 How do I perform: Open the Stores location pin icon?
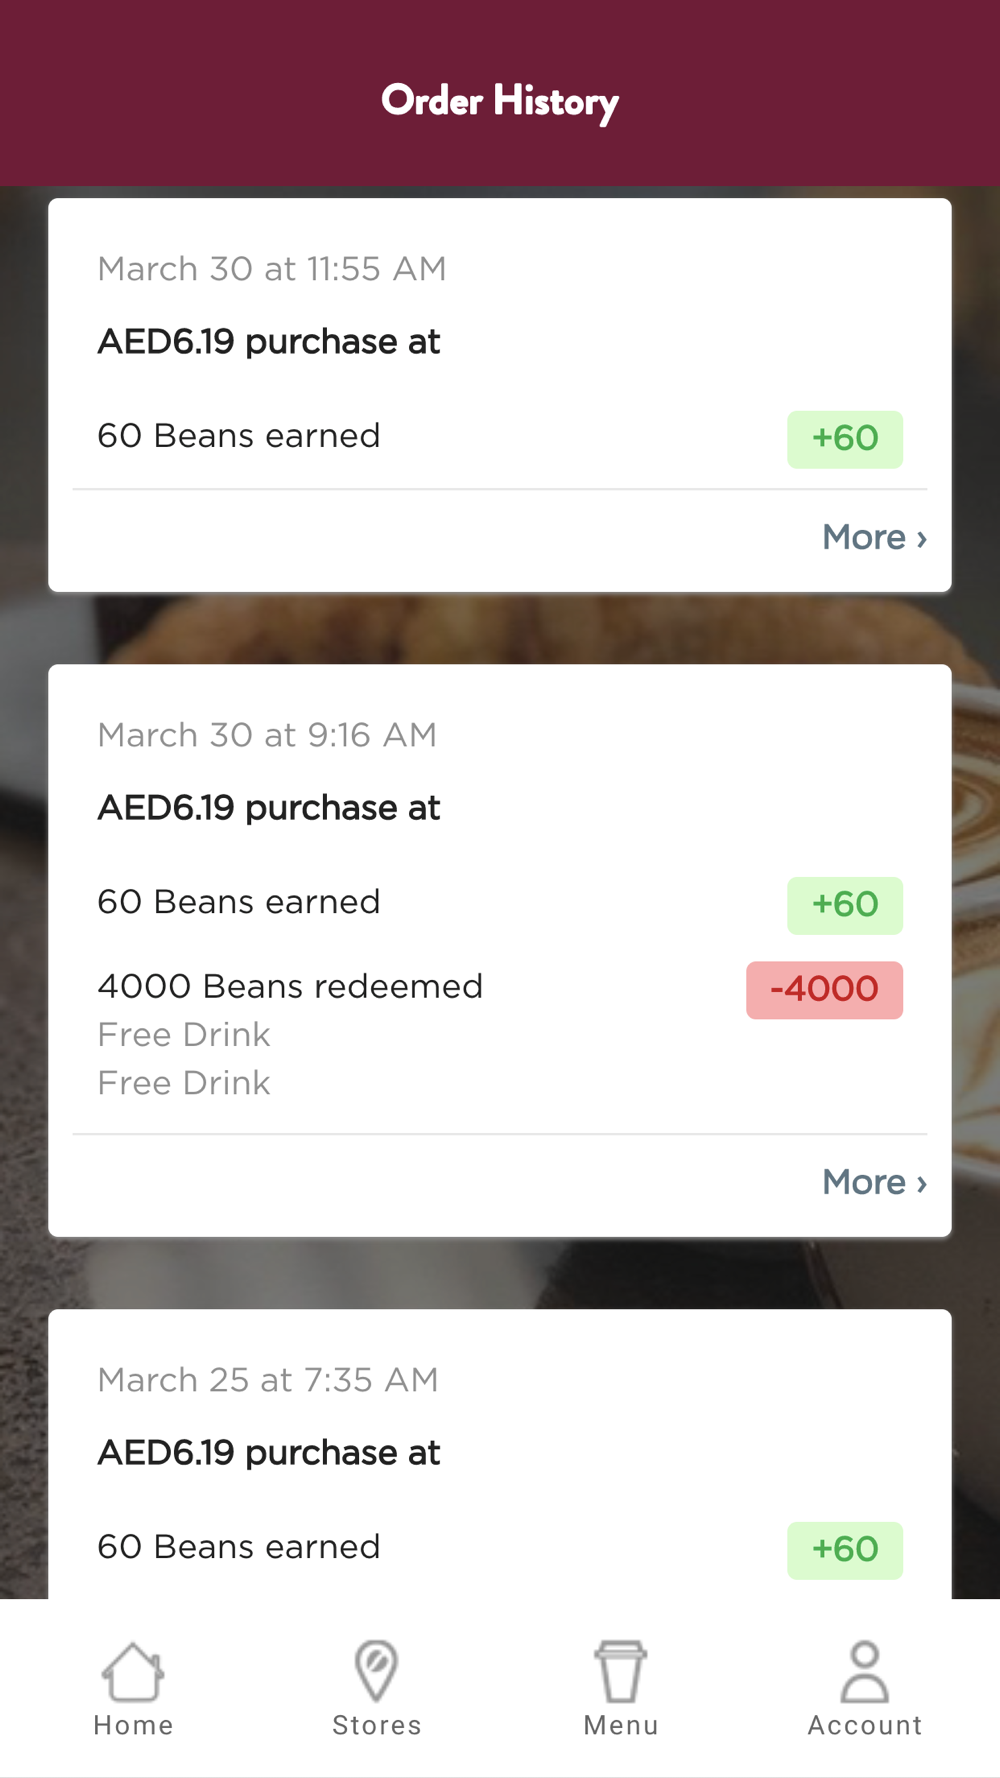pyautogui.click(x=377, y=1672)
